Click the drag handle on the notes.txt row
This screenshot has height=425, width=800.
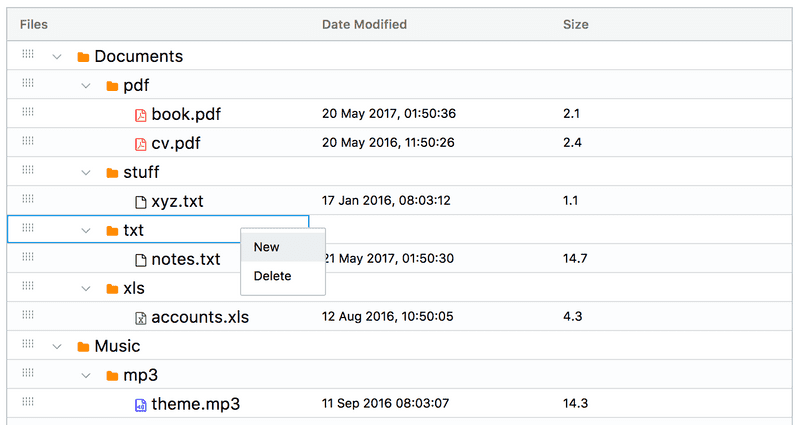pyautogui.click(x=28, y=257)
